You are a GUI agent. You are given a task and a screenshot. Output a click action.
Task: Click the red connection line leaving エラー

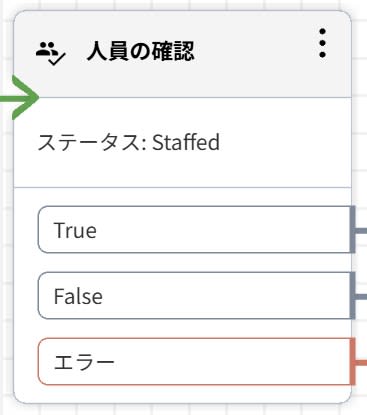[x=361, y=362]
